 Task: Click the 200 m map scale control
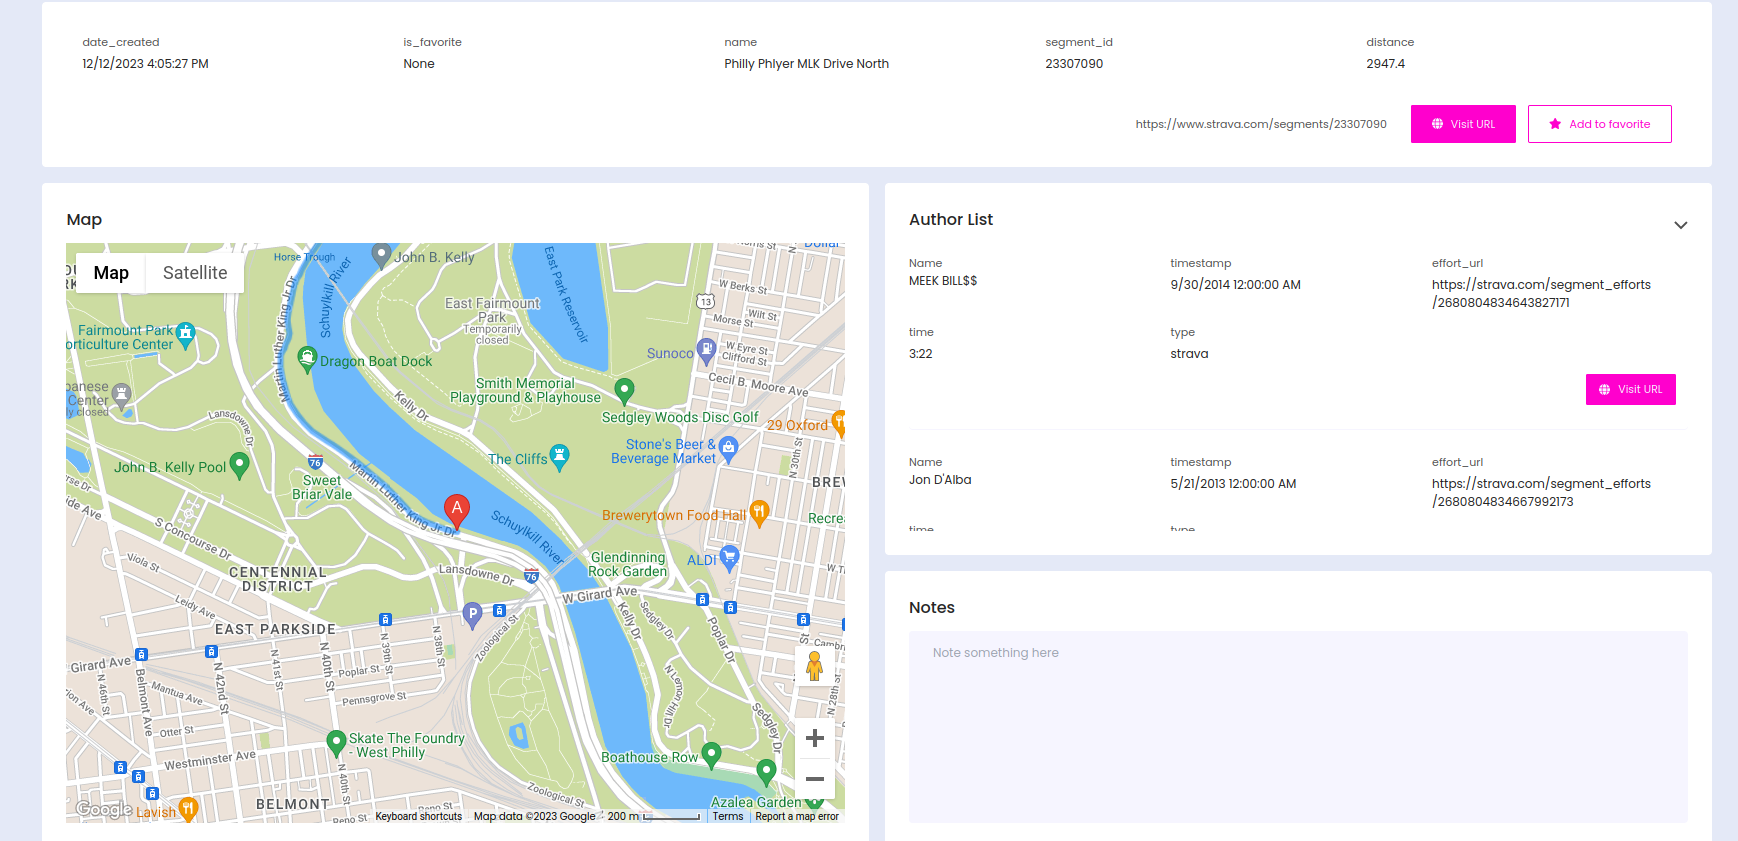click(654, 816)
